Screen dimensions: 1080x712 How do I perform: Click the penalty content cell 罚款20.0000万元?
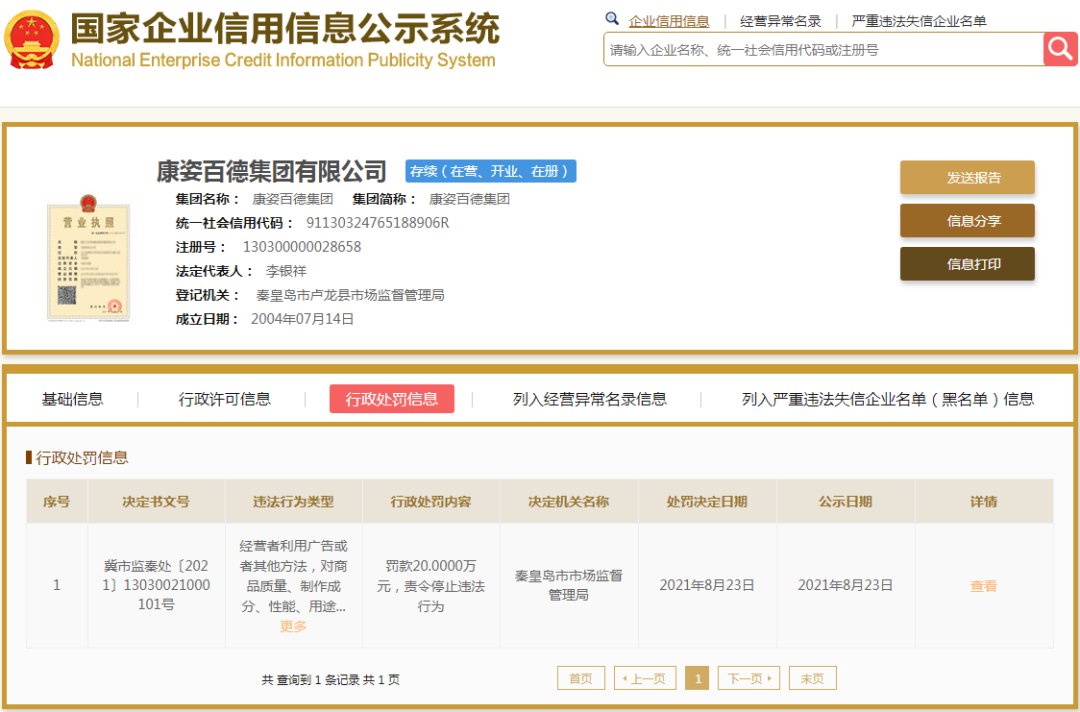[431, 586]
